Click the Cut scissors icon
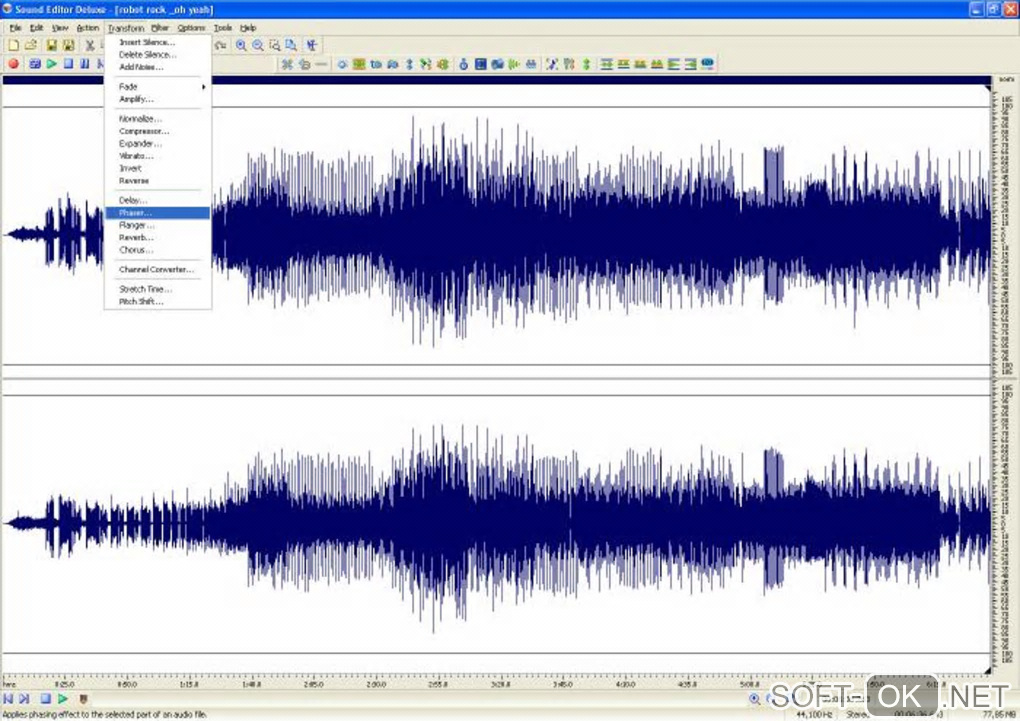This screenshot has width=1020, height=721. pos(89,46)
